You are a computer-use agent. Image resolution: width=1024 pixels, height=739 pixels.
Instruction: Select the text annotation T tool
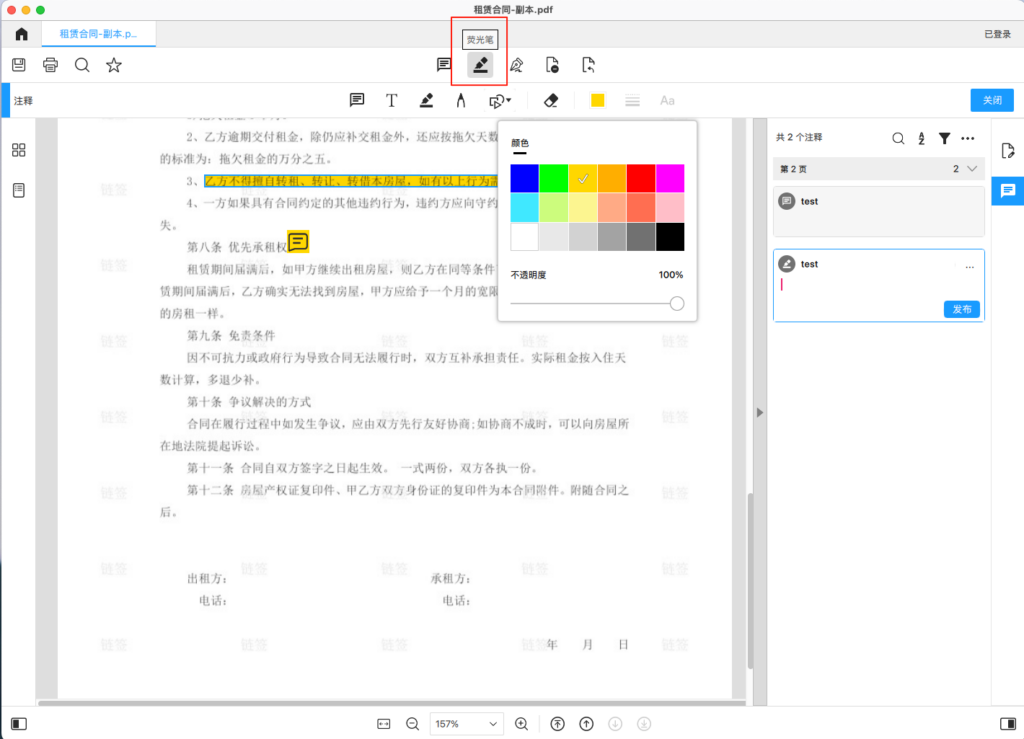[392, 100]
